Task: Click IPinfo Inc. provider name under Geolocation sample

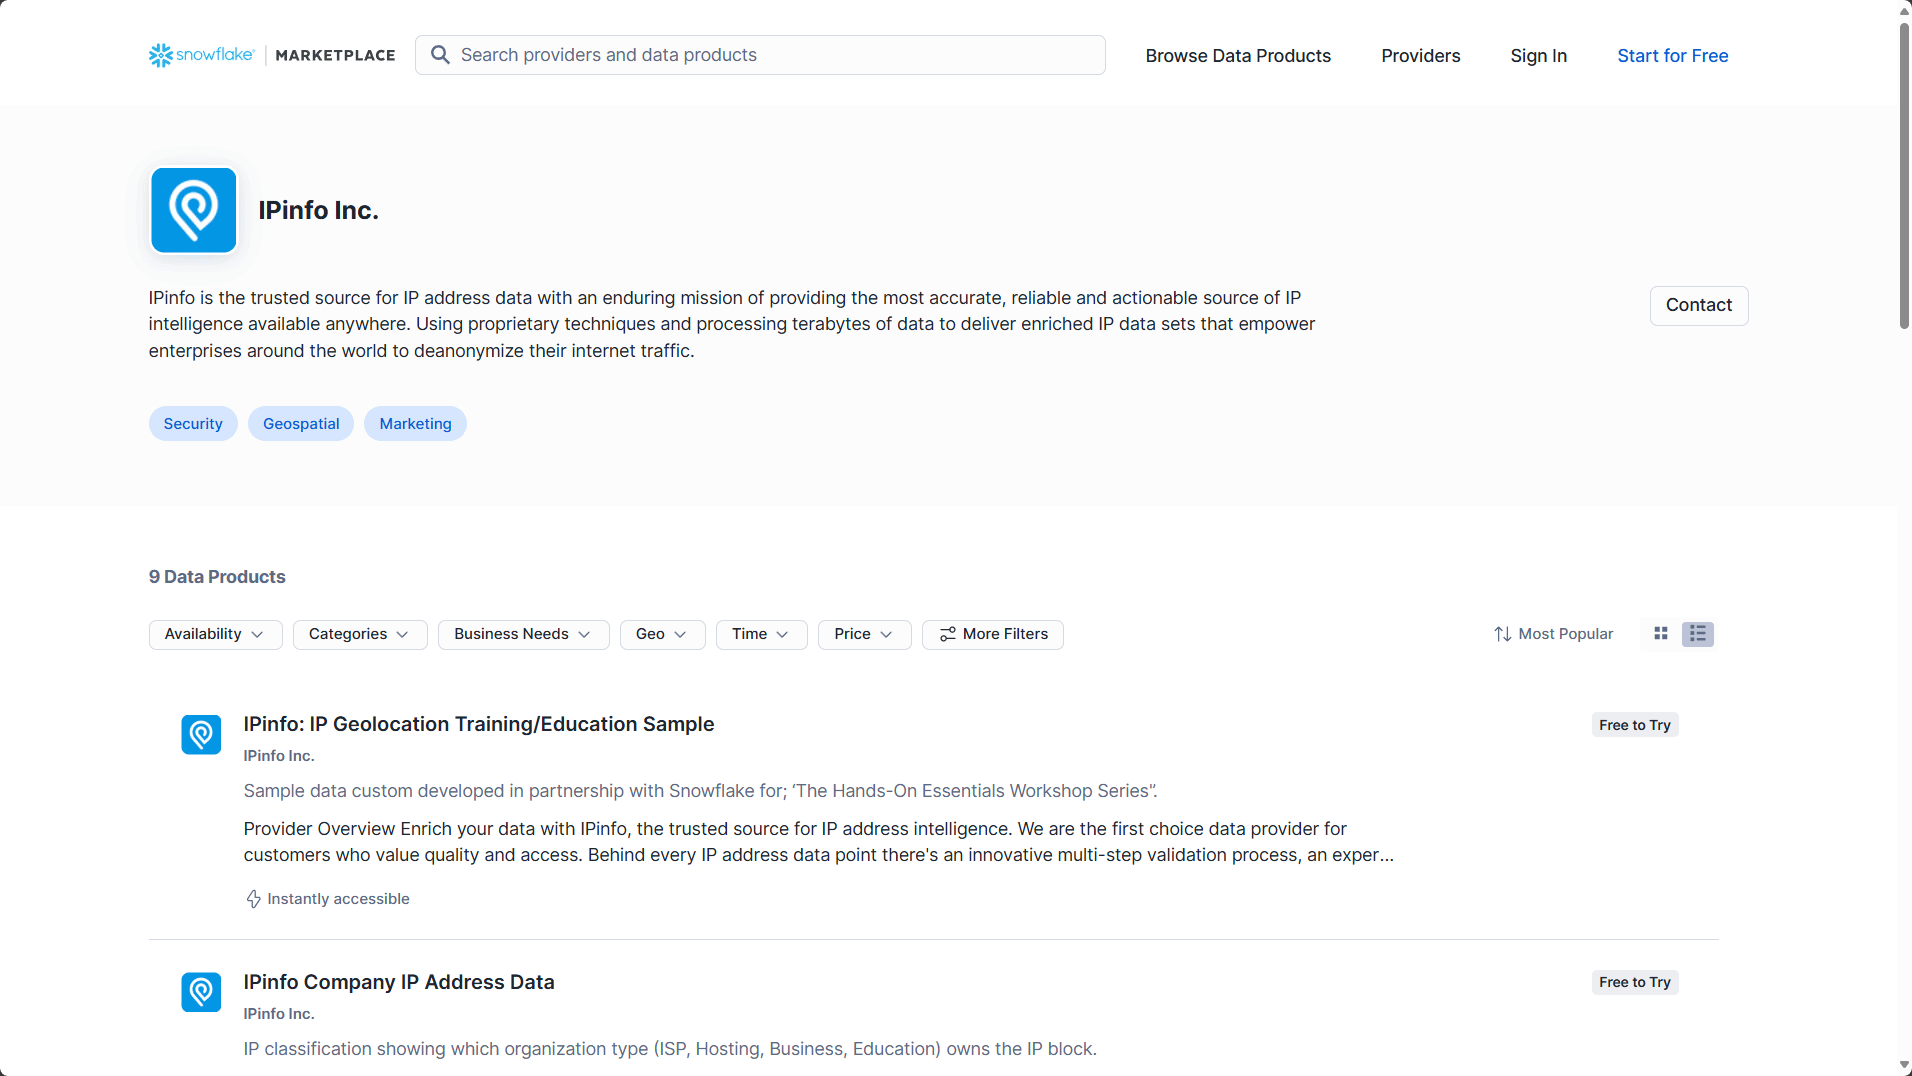Action: (x=279, y=756)
